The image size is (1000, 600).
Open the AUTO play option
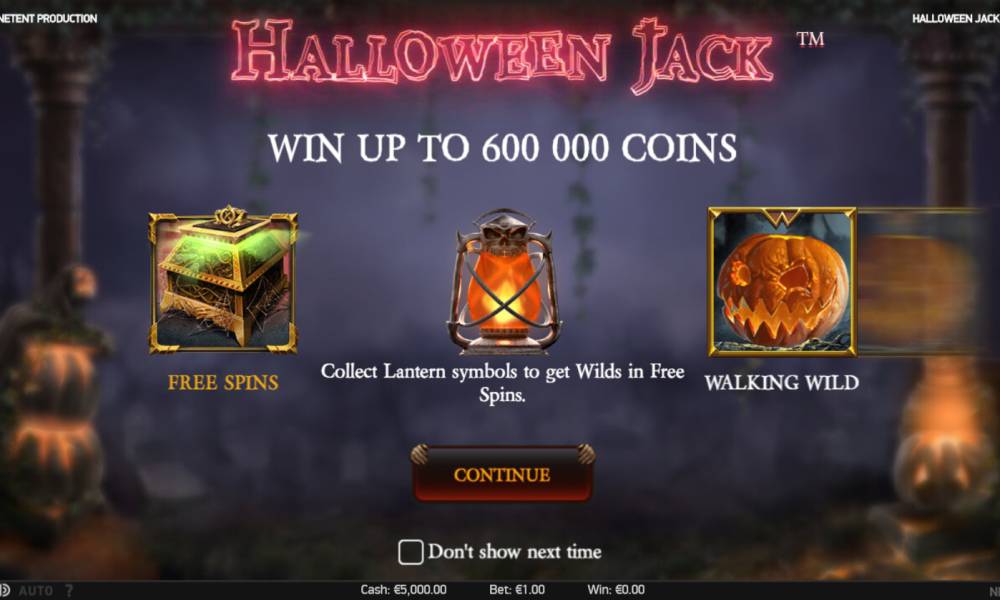tap(36, 590)
